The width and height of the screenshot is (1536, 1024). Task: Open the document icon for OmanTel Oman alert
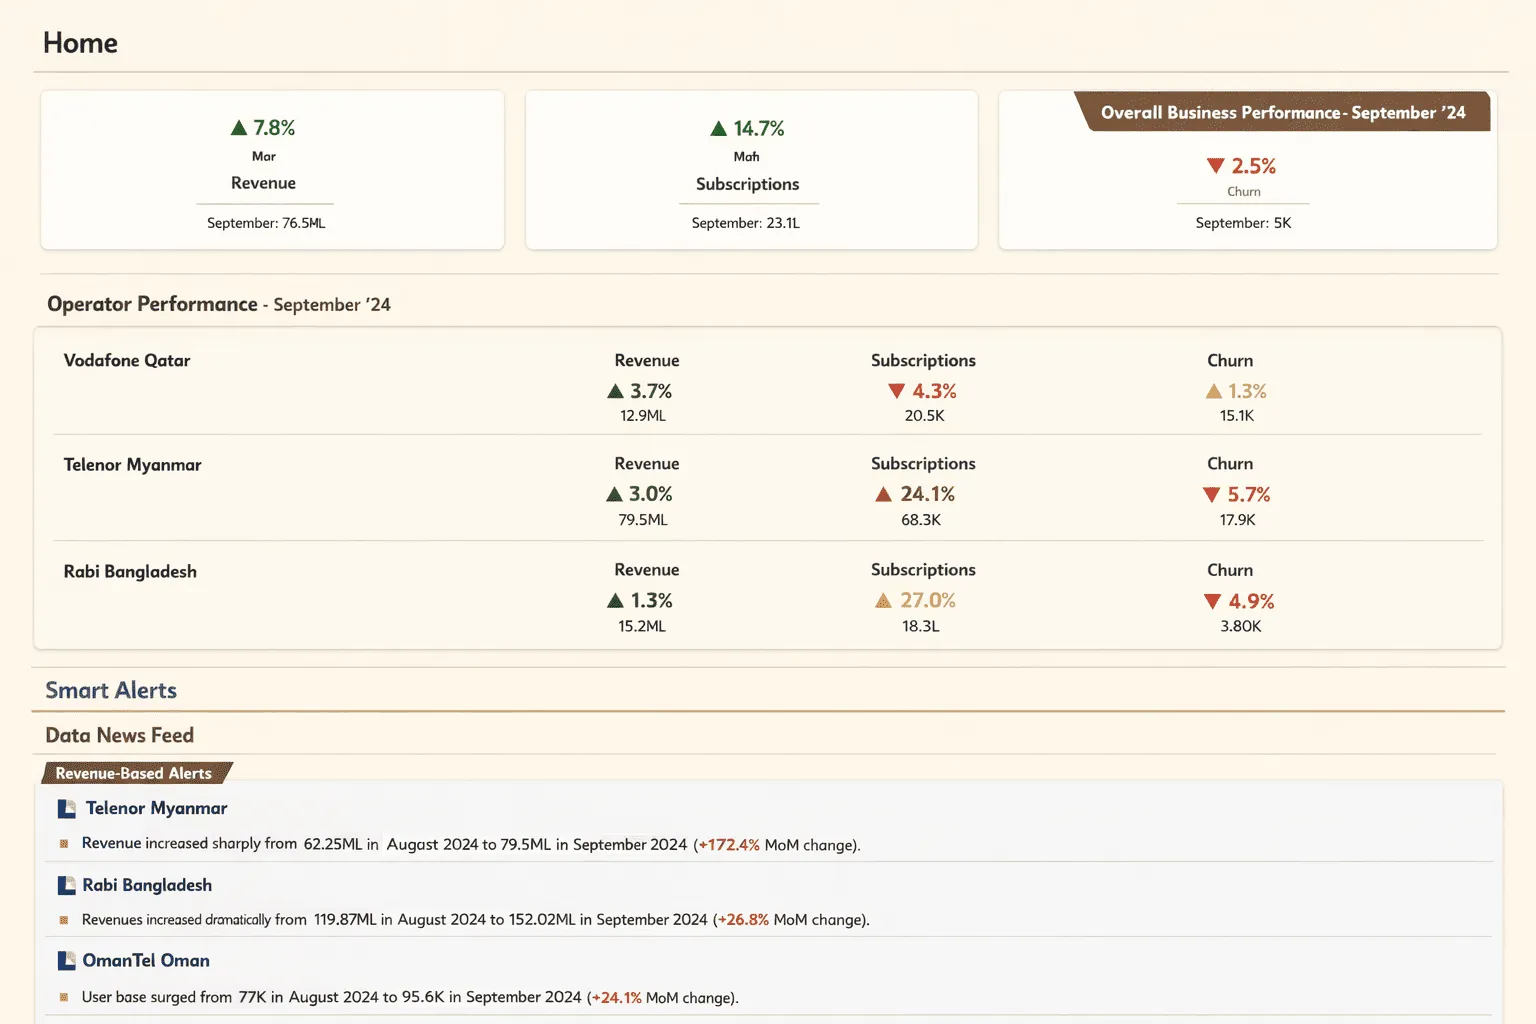[x=66, y=960]
